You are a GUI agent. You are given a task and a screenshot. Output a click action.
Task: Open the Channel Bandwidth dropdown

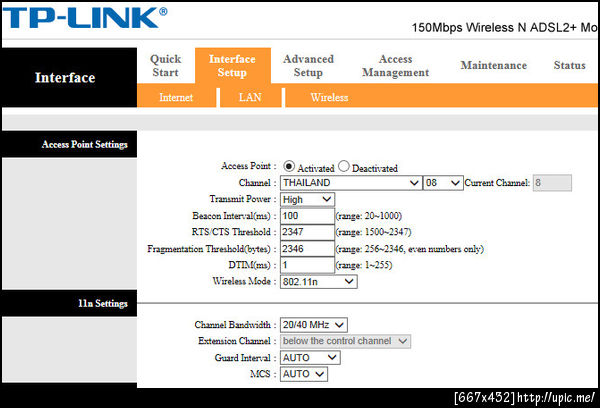(x=314, y=325)
